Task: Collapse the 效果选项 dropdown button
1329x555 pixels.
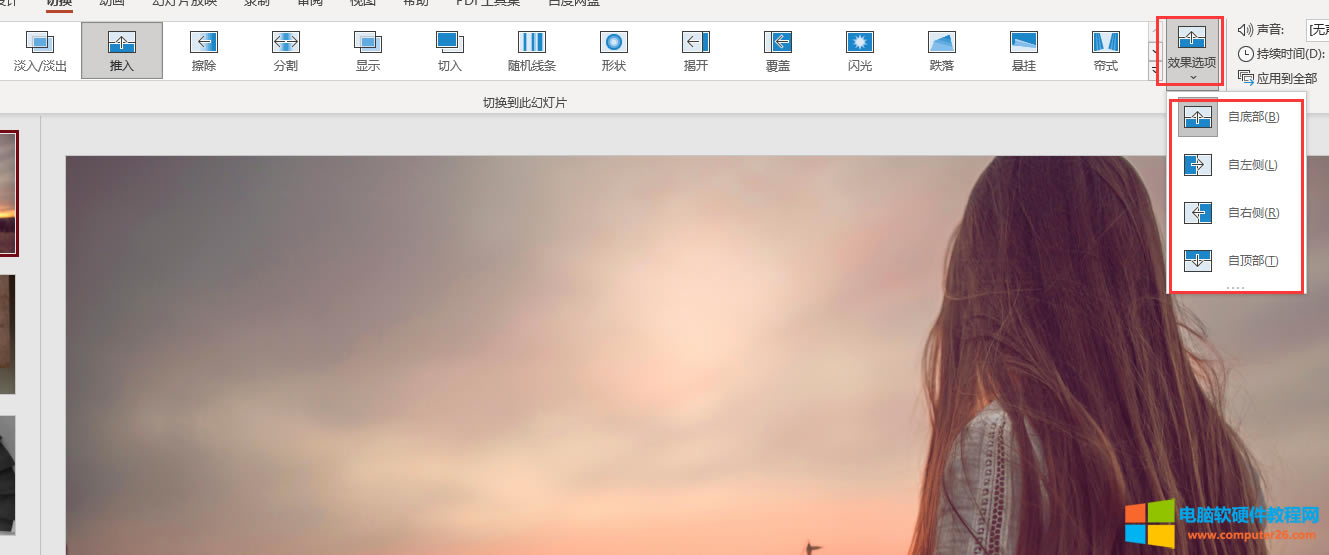Action: point(1192,50)
